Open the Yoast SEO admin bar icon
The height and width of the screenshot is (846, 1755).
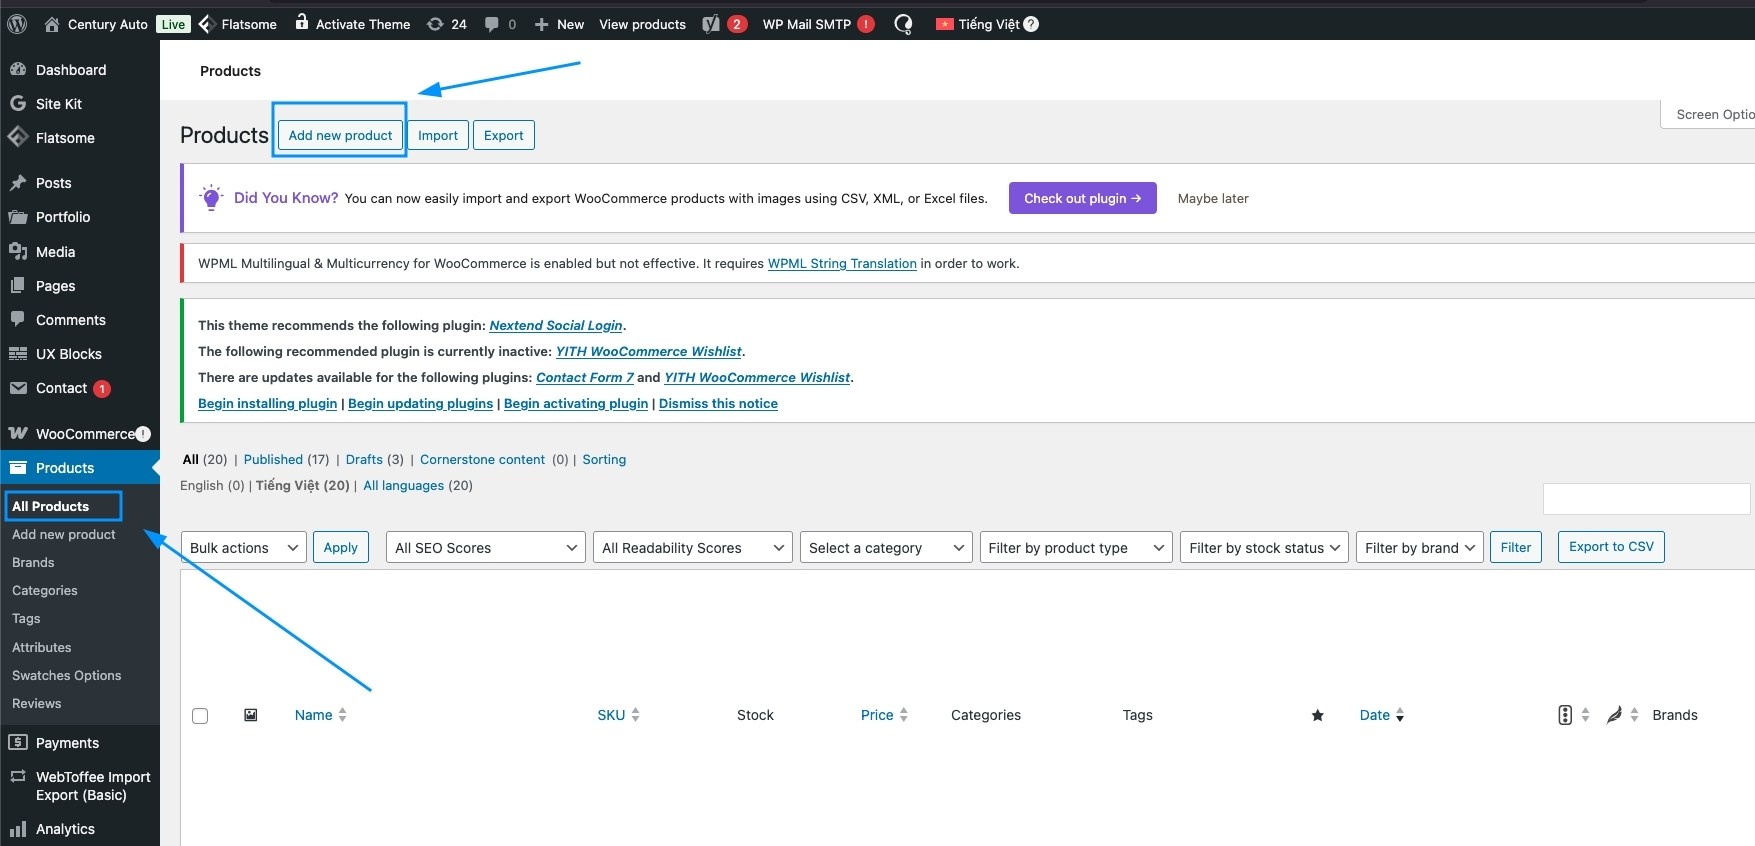pyautogui.click(x=711, y=24)
